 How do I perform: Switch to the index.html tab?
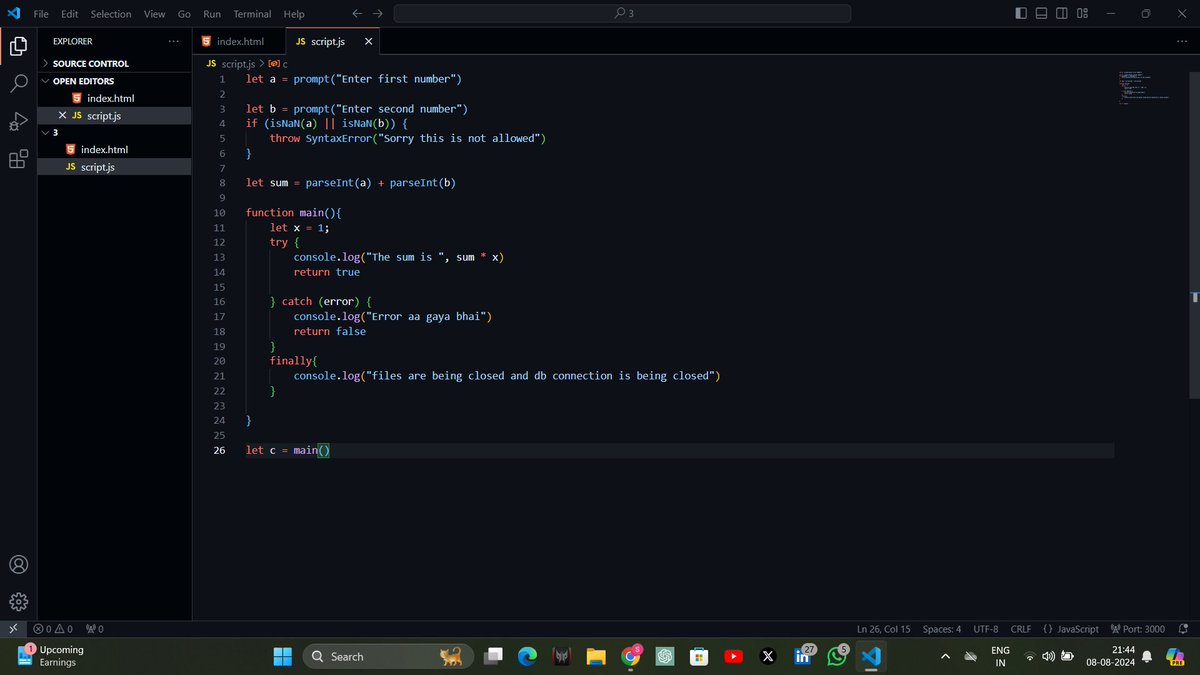pyautogui.click(x=238, y=42)
